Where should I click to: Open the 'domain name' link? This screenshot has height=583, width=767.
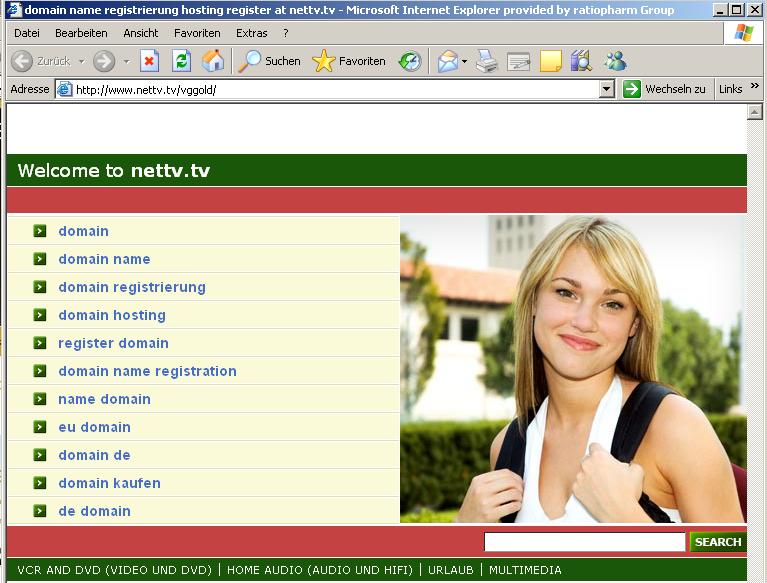104,259
